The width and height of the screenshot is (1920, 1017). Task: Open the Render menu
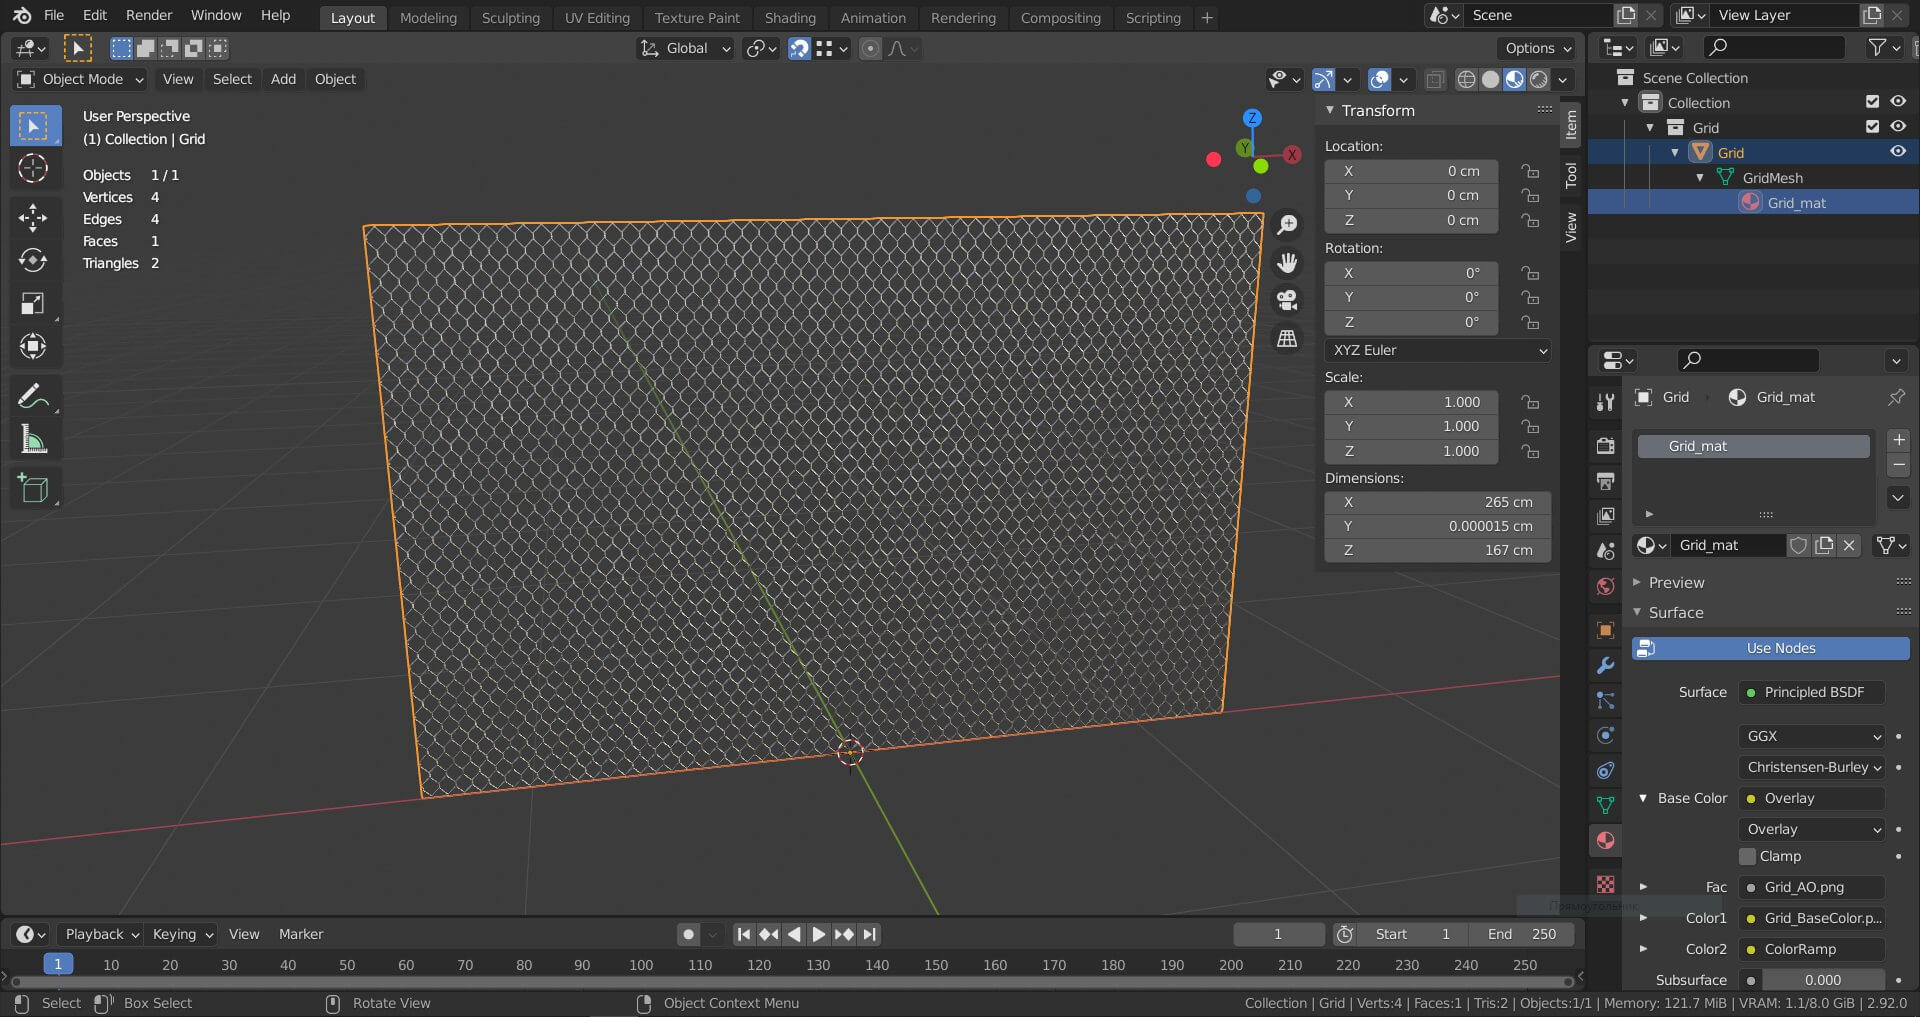click(x=149, y=15)
